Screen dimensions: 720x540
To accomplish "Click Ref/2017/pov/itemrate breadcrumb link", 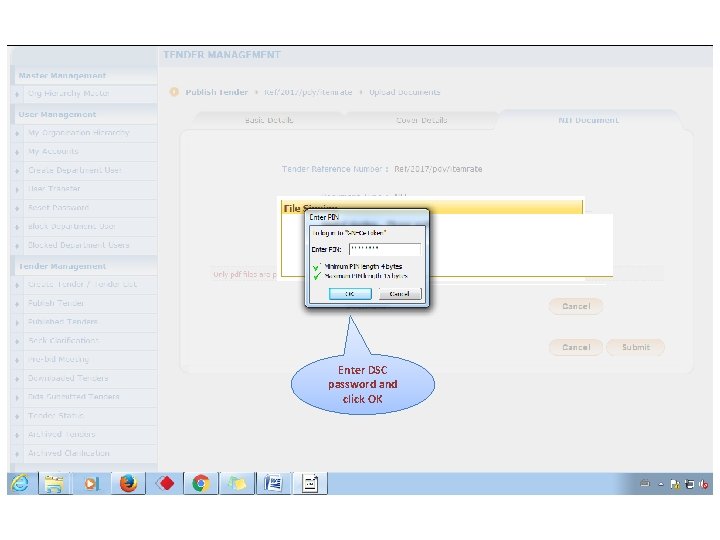I will tap(308, 92).
